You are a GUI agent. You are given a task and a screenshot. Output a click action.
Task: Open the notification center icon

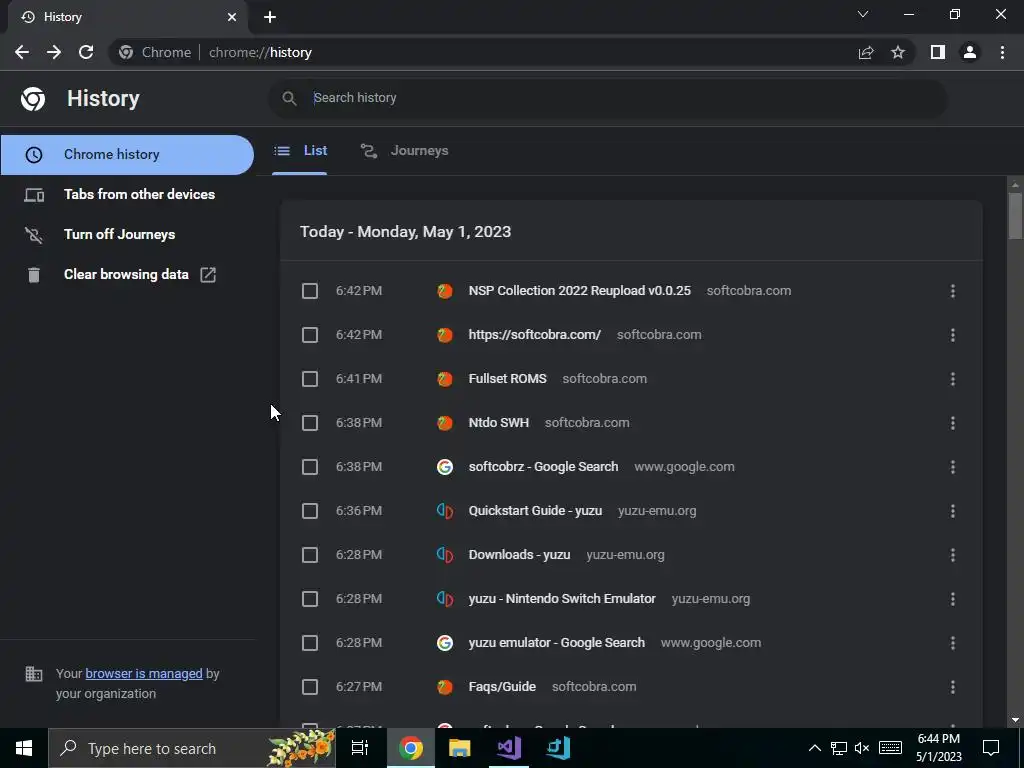click(x=991, y=748)
